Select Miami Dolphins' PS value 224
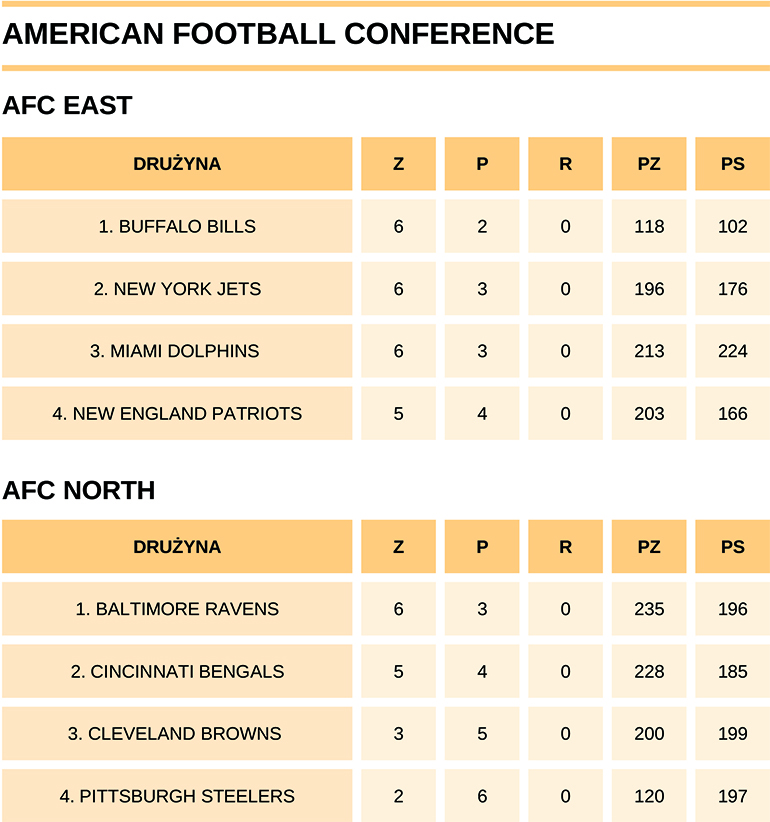This screenshot has width=770, height=822. [732, 351]
